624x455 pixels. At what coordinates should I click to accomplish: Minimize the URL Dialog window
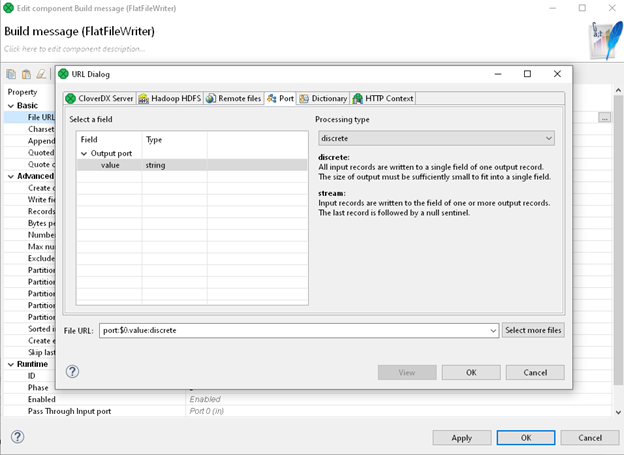point(498,74)
